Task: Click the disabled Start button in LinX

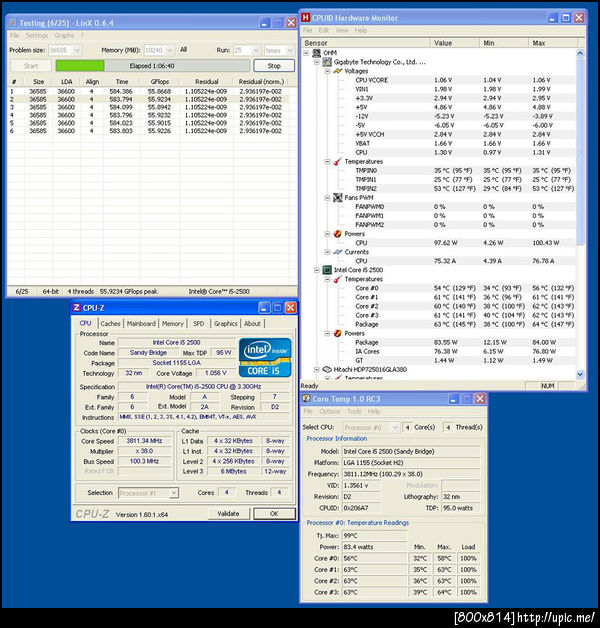Action: point(31,66)
